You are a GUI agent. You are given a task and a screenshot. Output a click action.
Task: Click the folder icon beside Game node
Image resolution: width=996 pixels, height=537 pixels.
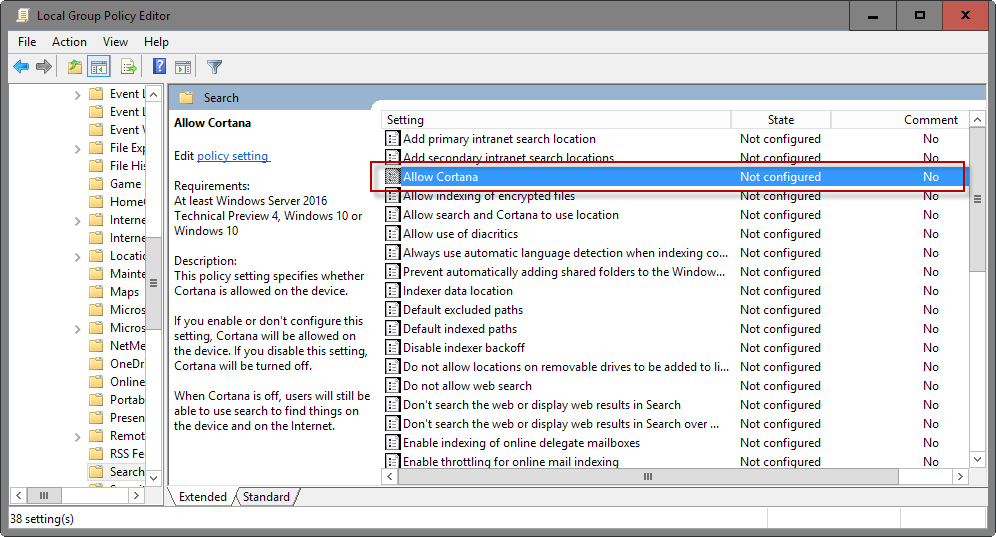(96, 183)
